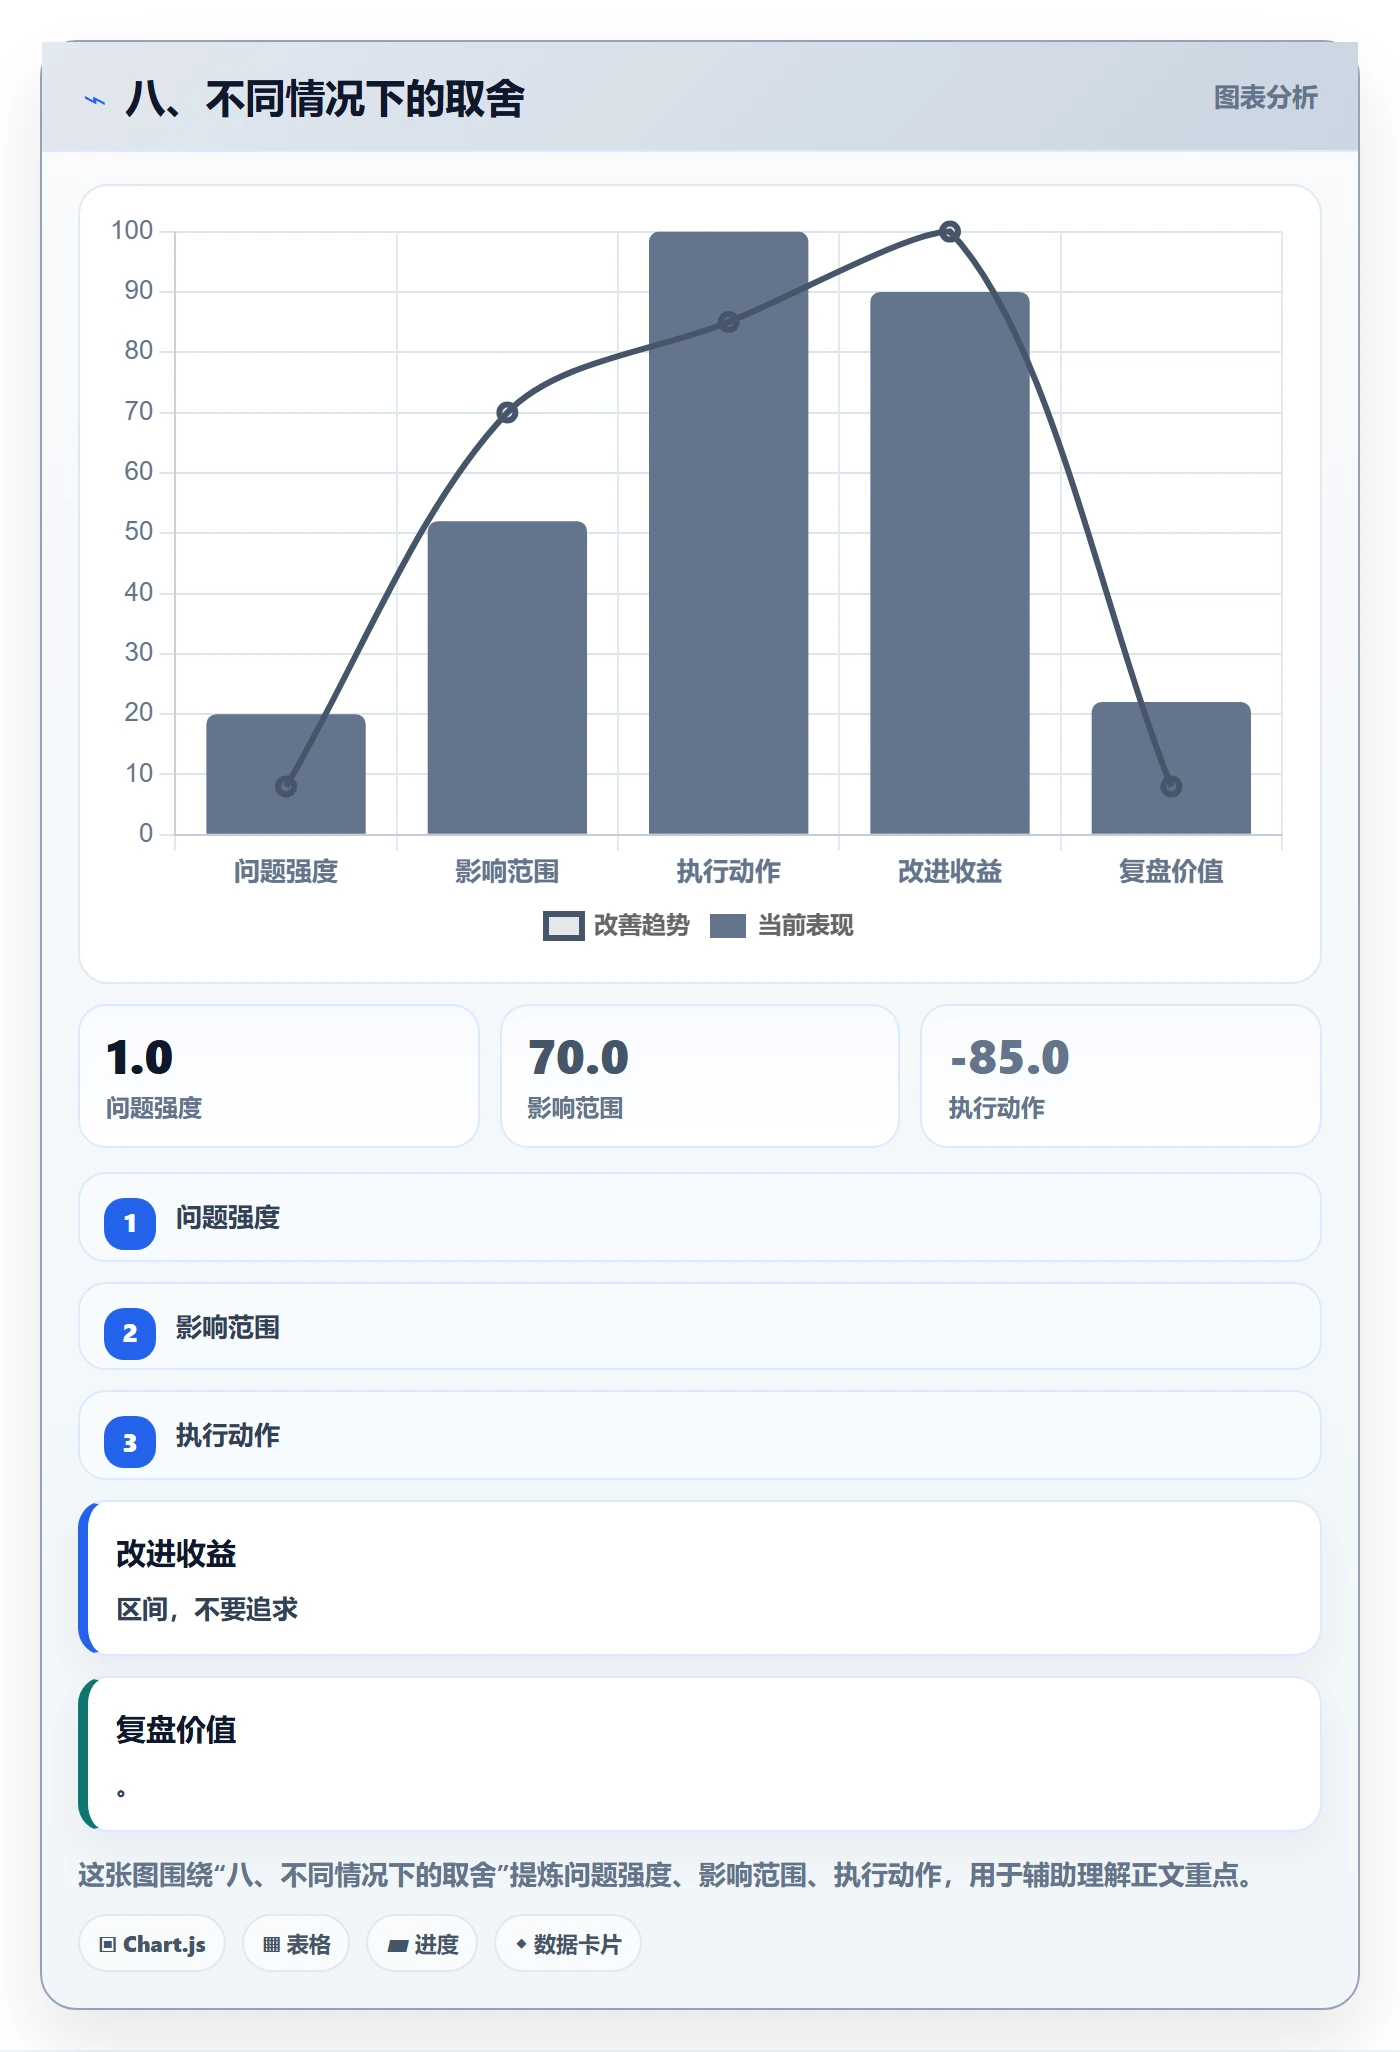Toggle the 改善趋势 legend item
The image size is (1400, 2052).
pyautogui.click(x=616, y=926)
